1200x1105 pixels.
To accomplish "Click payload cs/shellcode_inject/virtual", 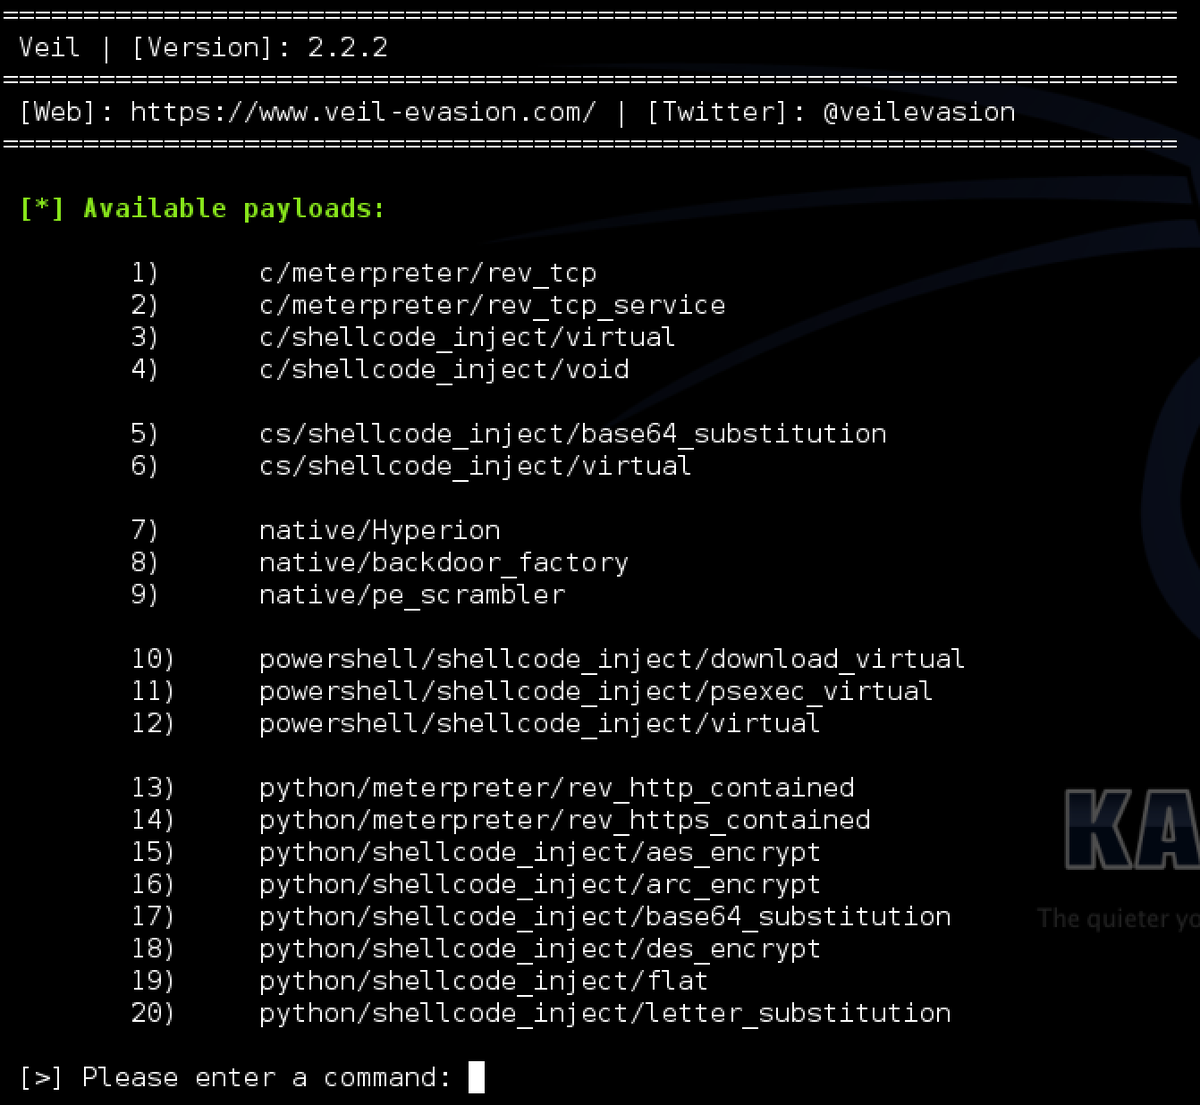I will click(x=475, y=466).
